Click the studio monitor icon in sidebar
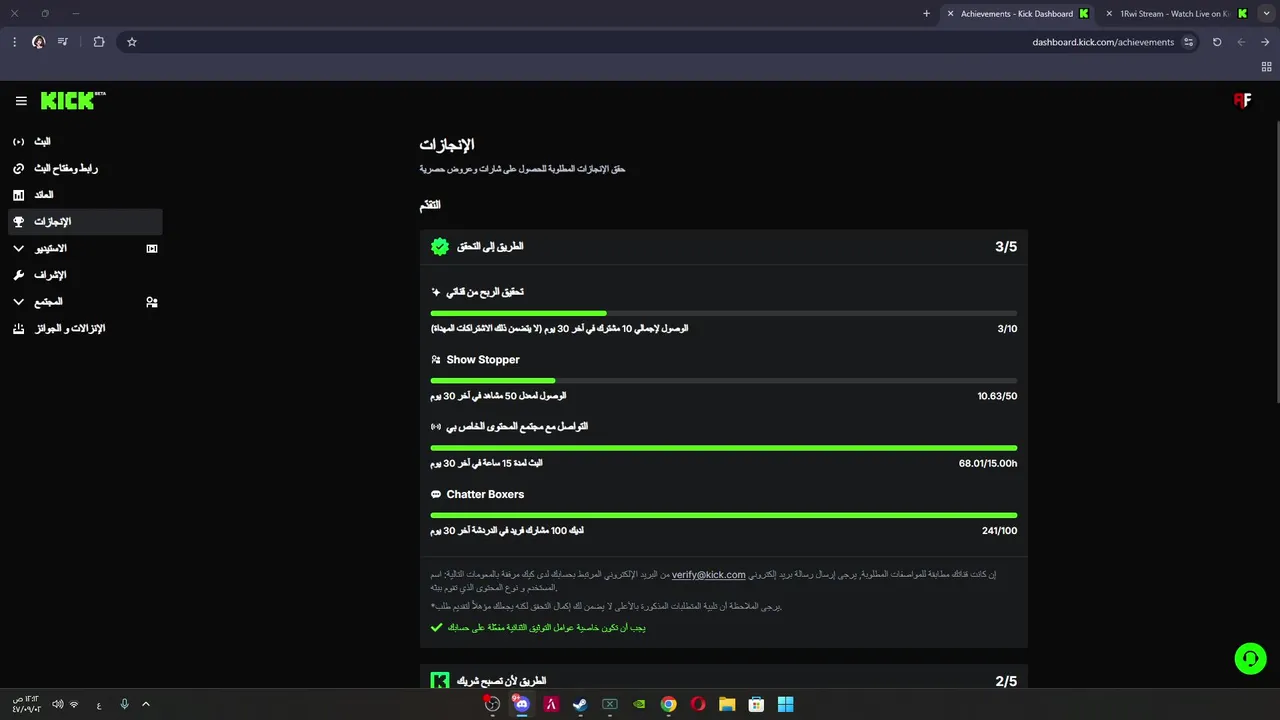The height and width of the screenshot is (720, 1280). pos(152,248)
